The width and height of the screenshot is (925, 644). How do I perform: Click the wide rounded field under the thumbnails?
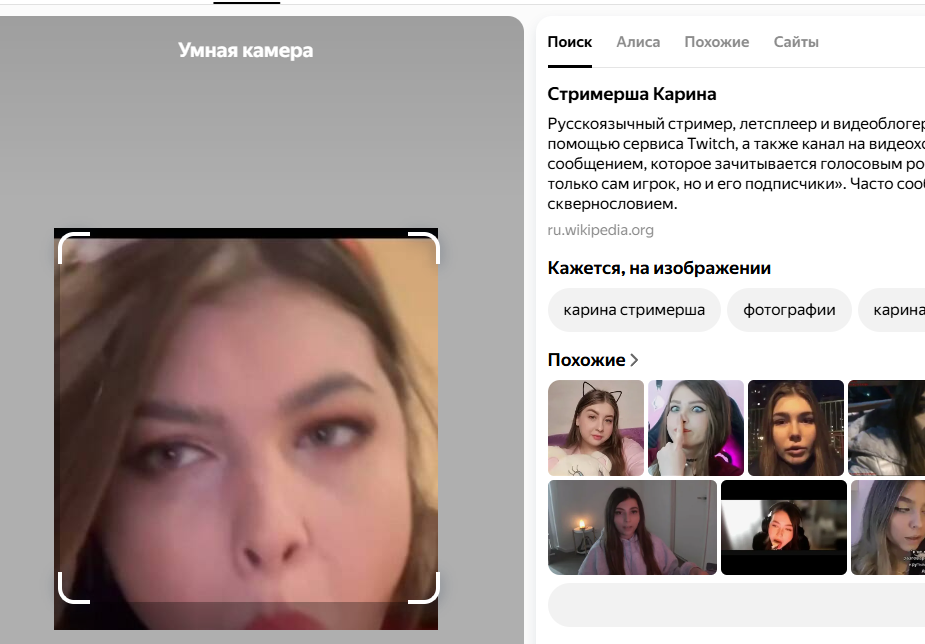click(x=736, y=605)
